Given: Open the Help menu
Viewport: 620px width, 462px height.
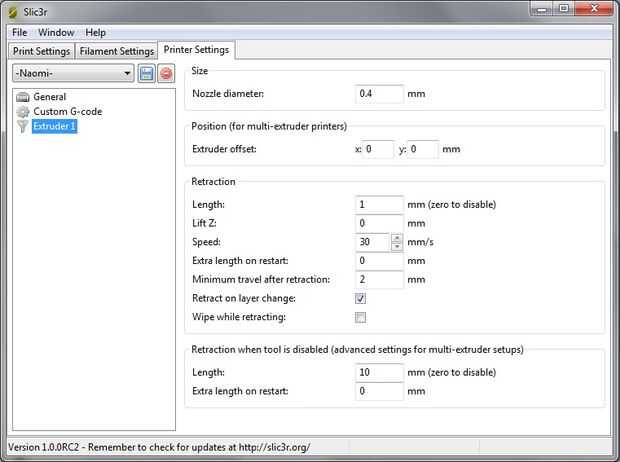Looking at the screenshot, I should [x=96, y=32].
